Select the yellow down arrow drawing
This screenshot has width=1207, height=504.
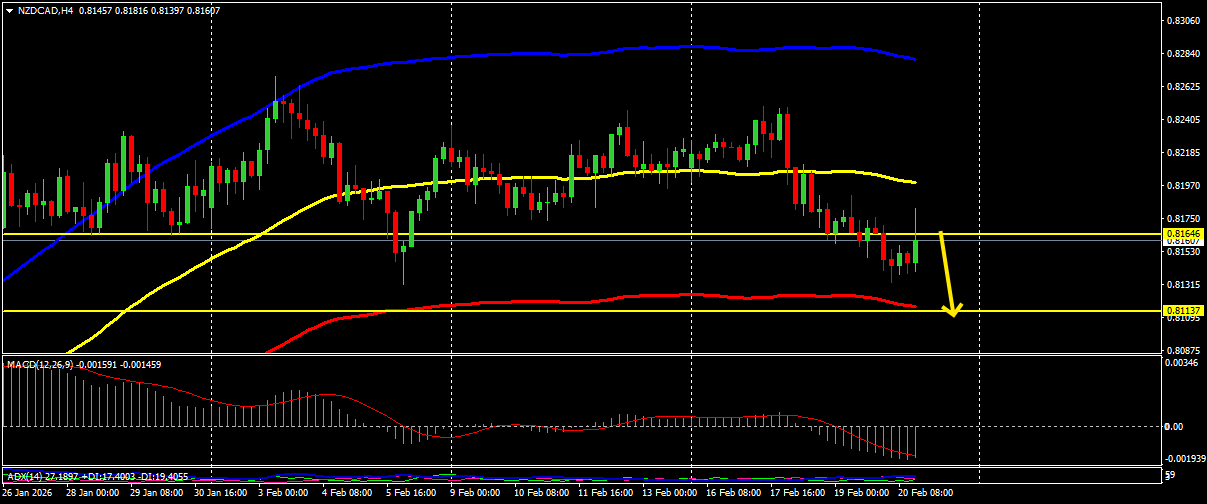tap(948, 274)
